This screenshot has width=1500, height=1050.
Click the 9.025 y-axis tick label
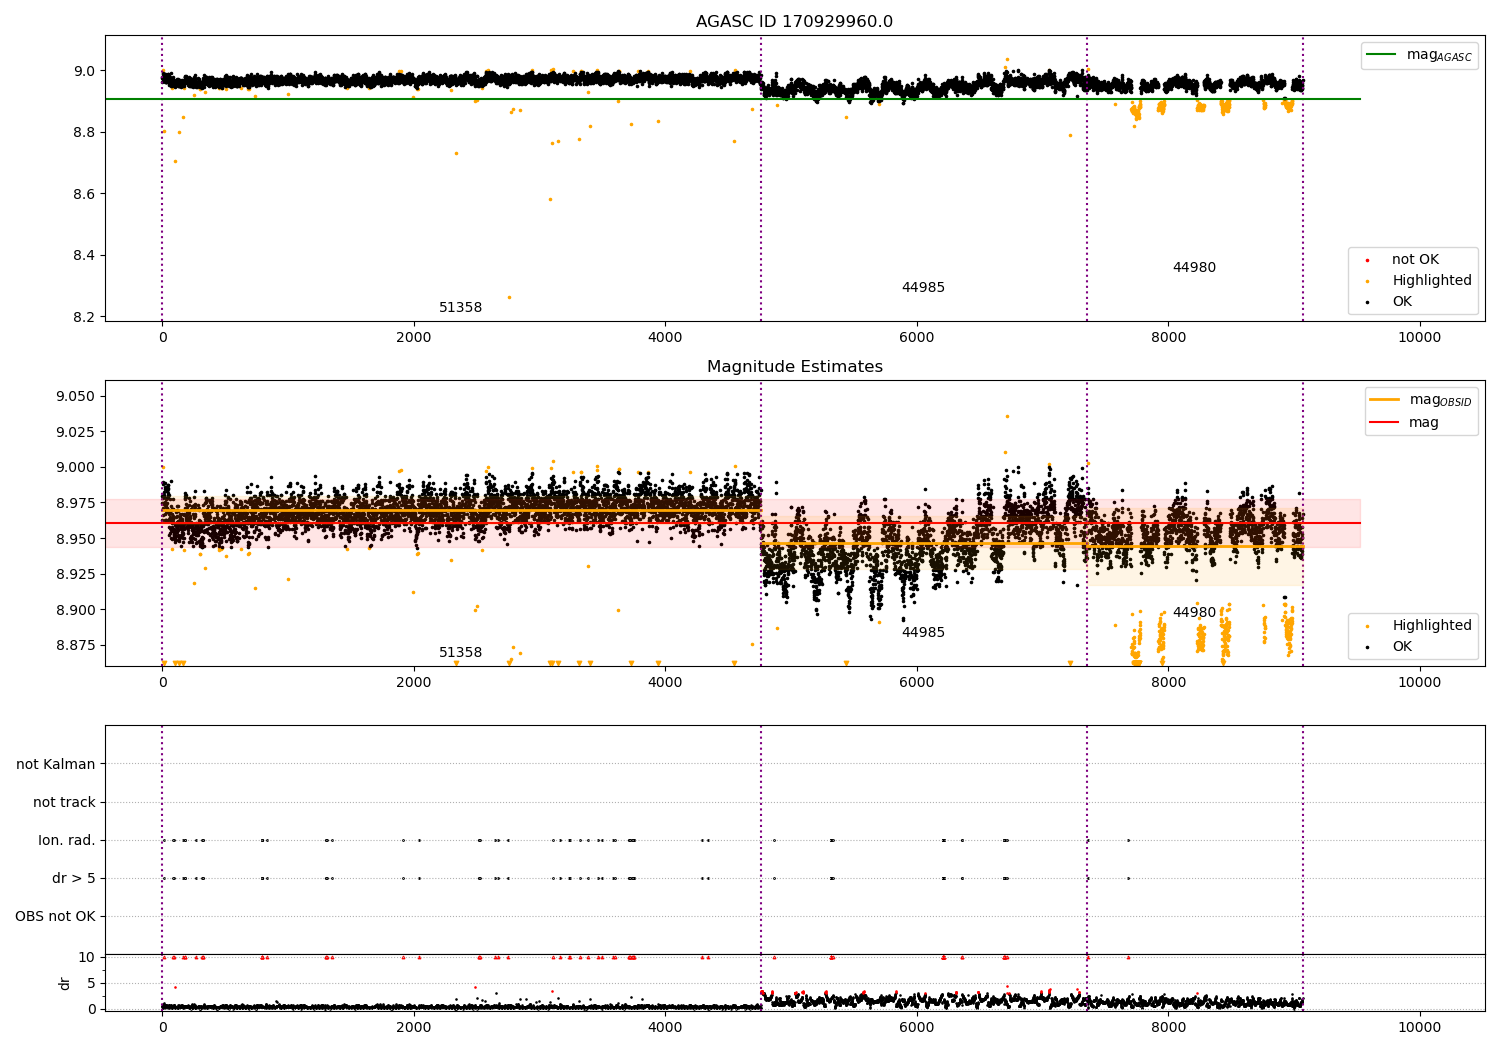[75, 432]
